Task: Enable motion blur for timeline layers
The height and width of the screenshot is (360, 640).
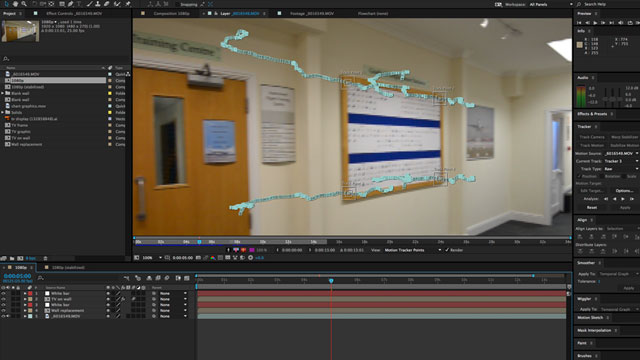Action: point(167,278)
